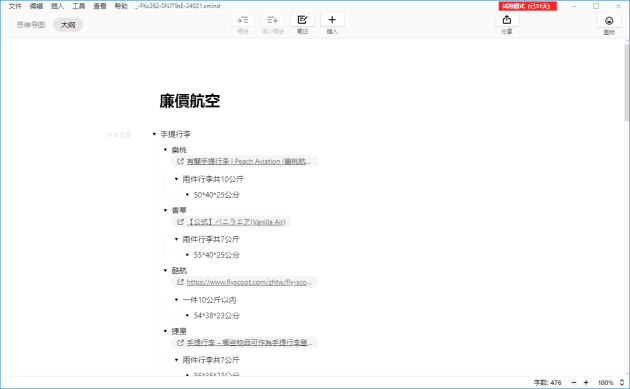Screen dimensions: 630x389
Task: Collapse the 兩件行李共10公斤 triangle
Action: point(176,179)
